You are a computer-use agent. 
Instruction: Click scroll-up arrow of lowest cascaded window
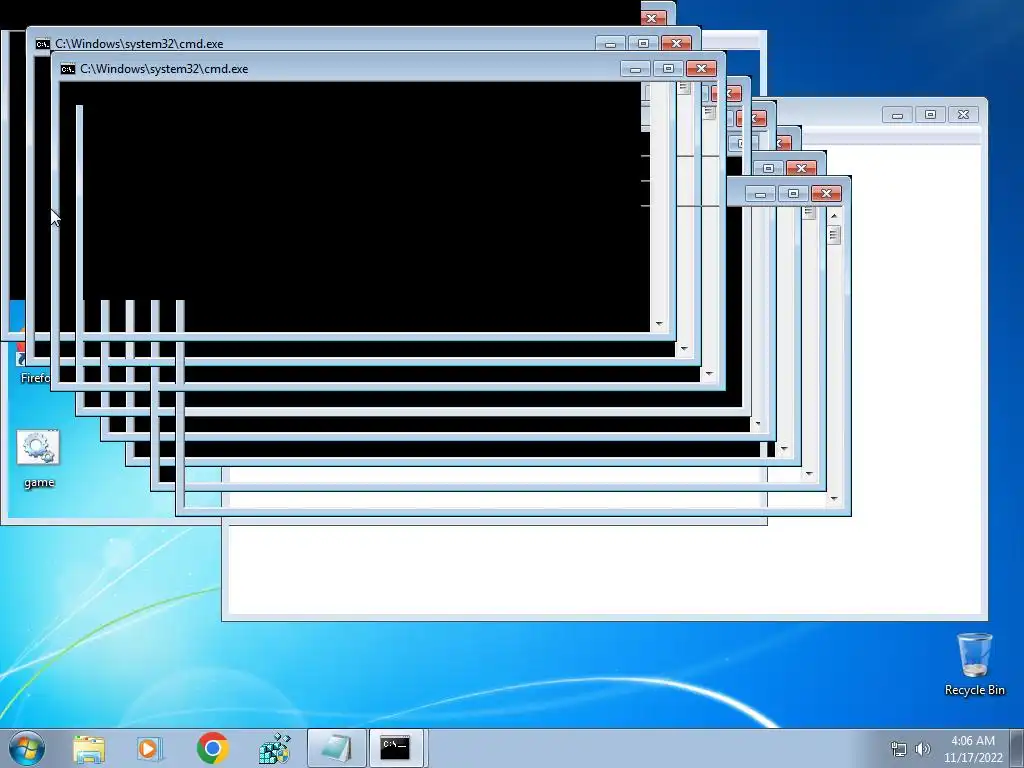pyautogui.click(x=834, y=216)
